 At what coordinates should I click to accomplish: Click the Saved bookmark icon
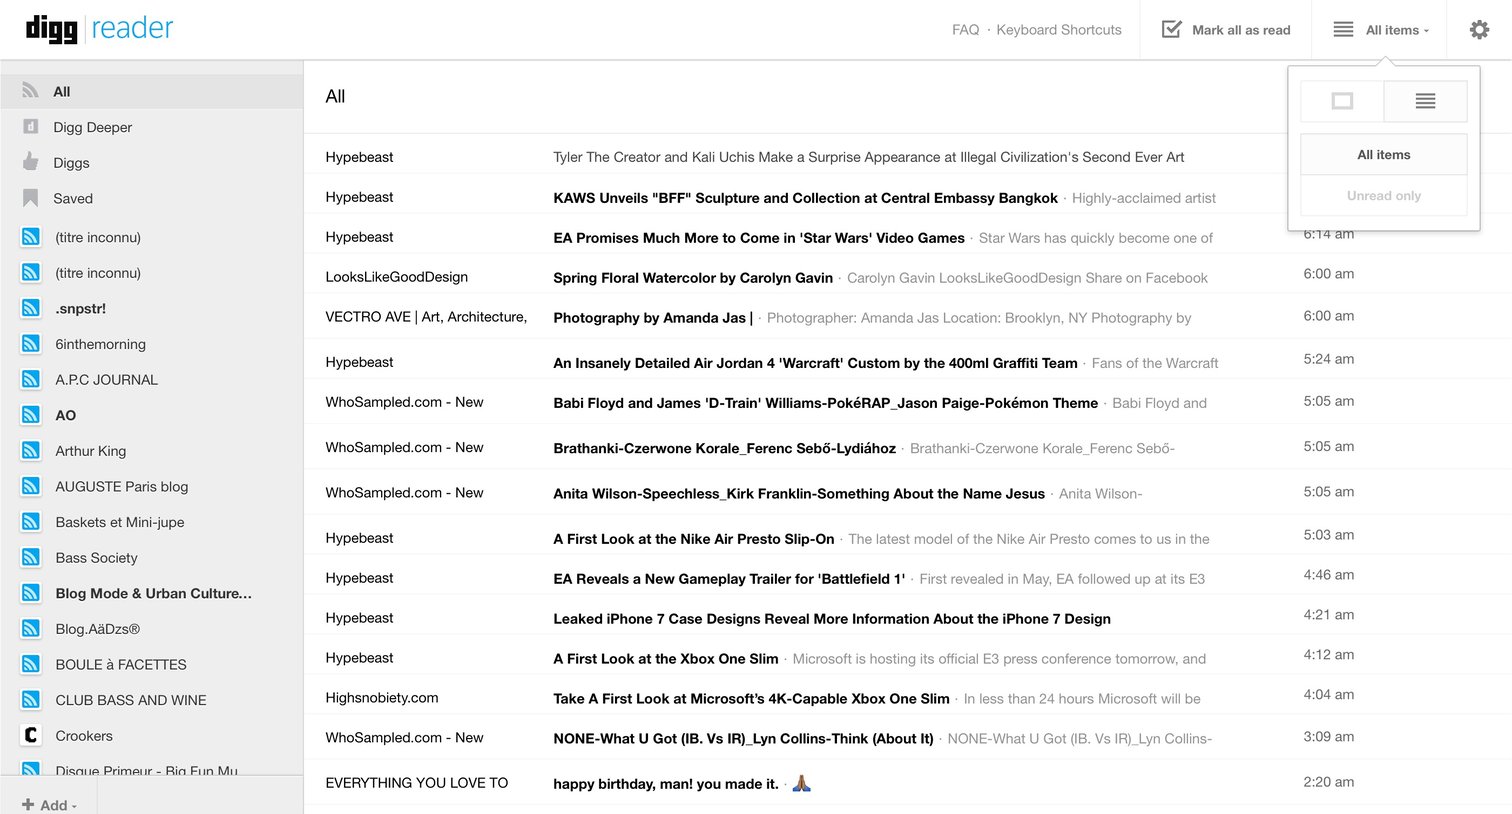(x=31, y=198)
